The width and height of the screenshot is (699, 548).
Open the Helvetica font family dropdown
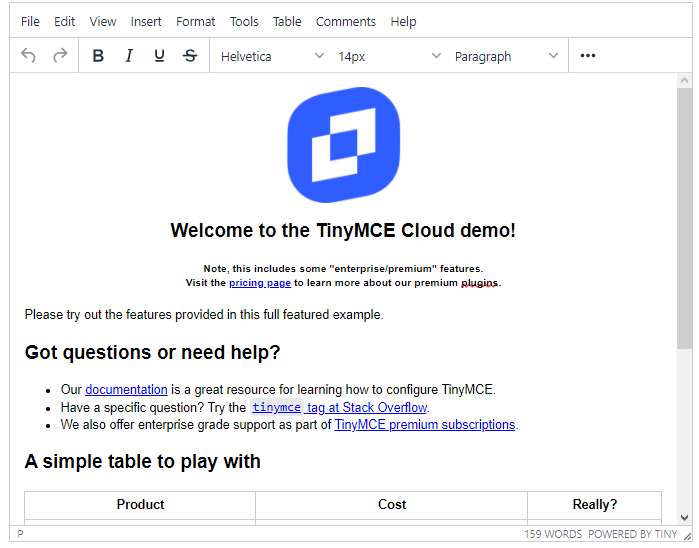click(x=272, y=56)
